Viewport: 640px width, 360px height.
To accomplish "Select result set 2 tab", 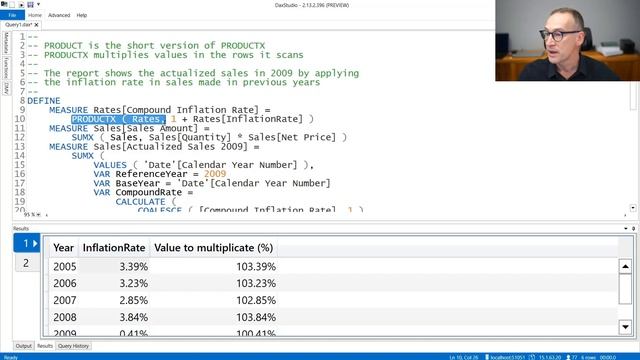I will [27, 263].
